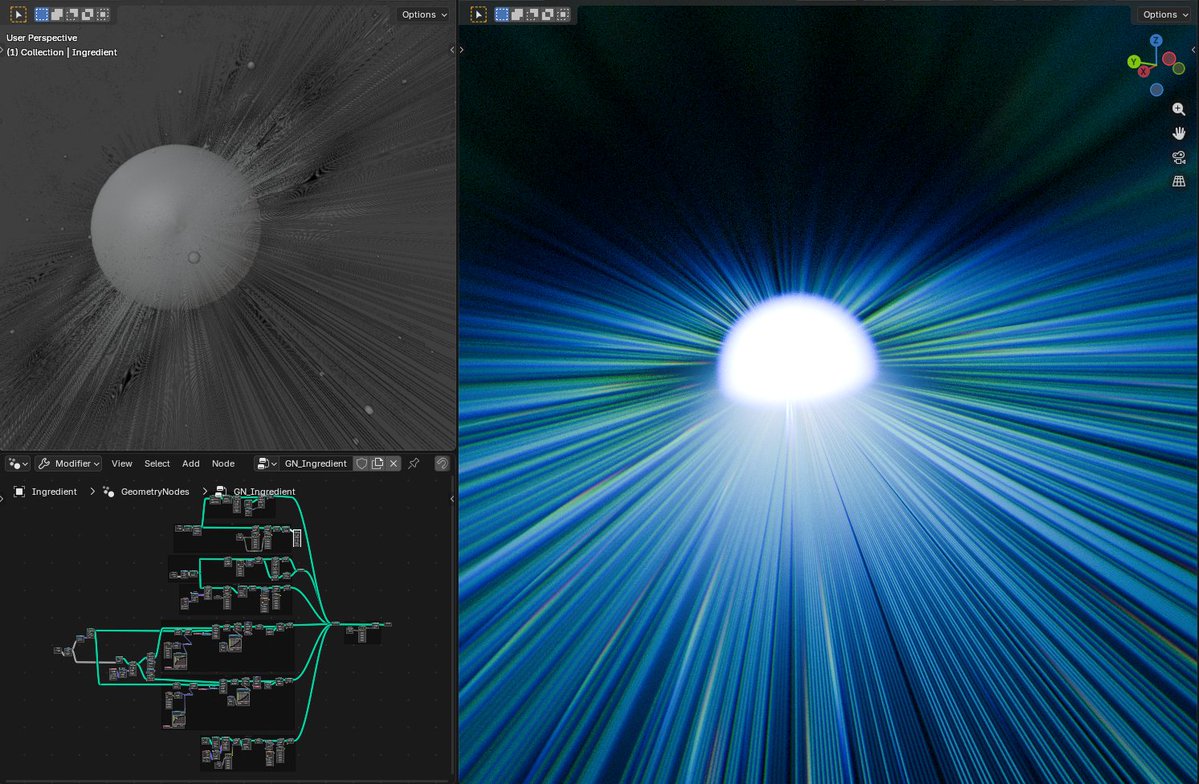Click the snapping hook icon in the node header
Image resolution: width=1199 pixels, height=784 pixels.
tap(440, 462)
